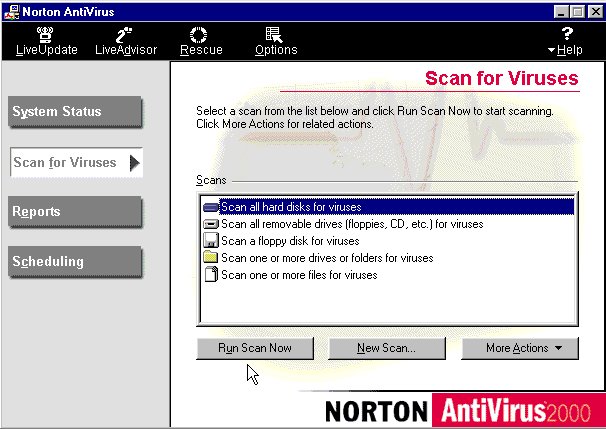Image resolution: width=606 pixels, height=429 pixels.
Task: Expand the More Actions dropdown
Action: coord(519,348)
